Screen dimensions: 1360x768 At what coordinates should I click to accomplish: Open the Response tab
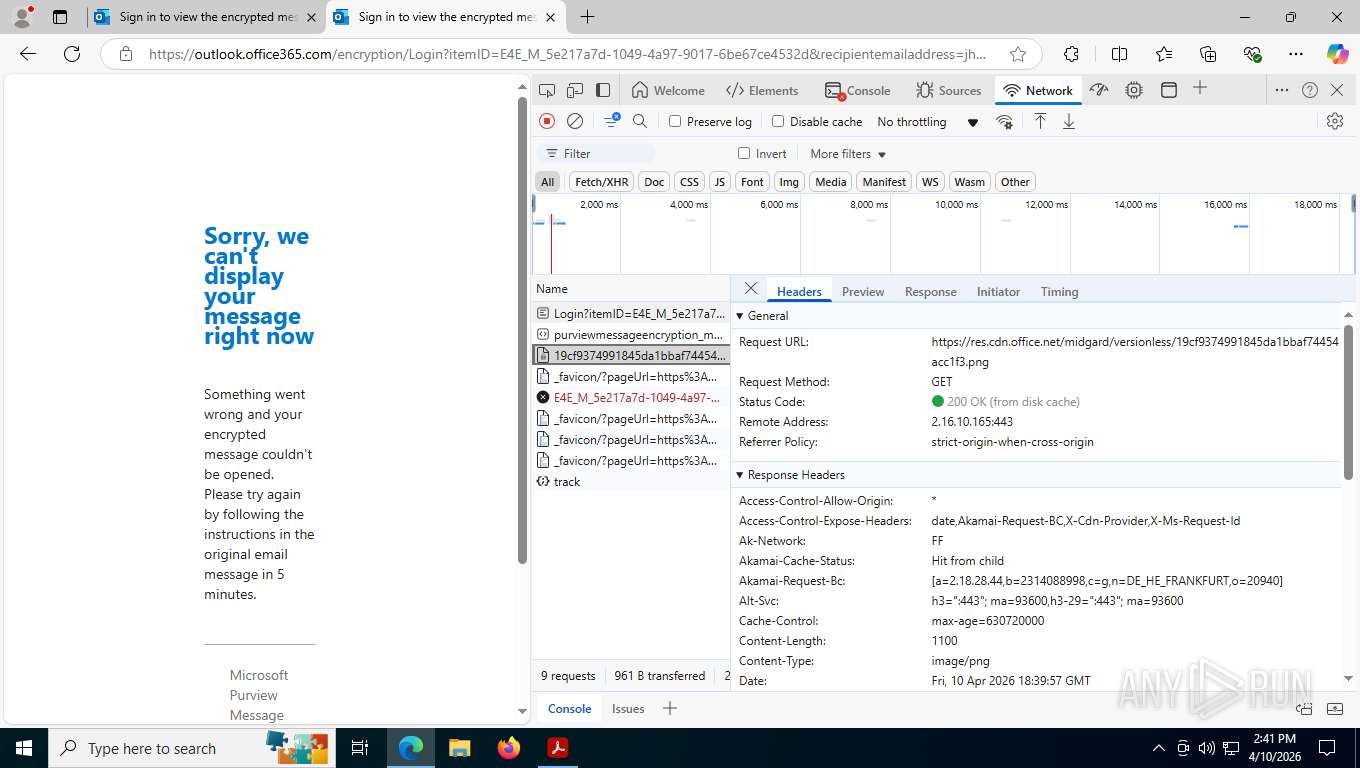point(931,291)
